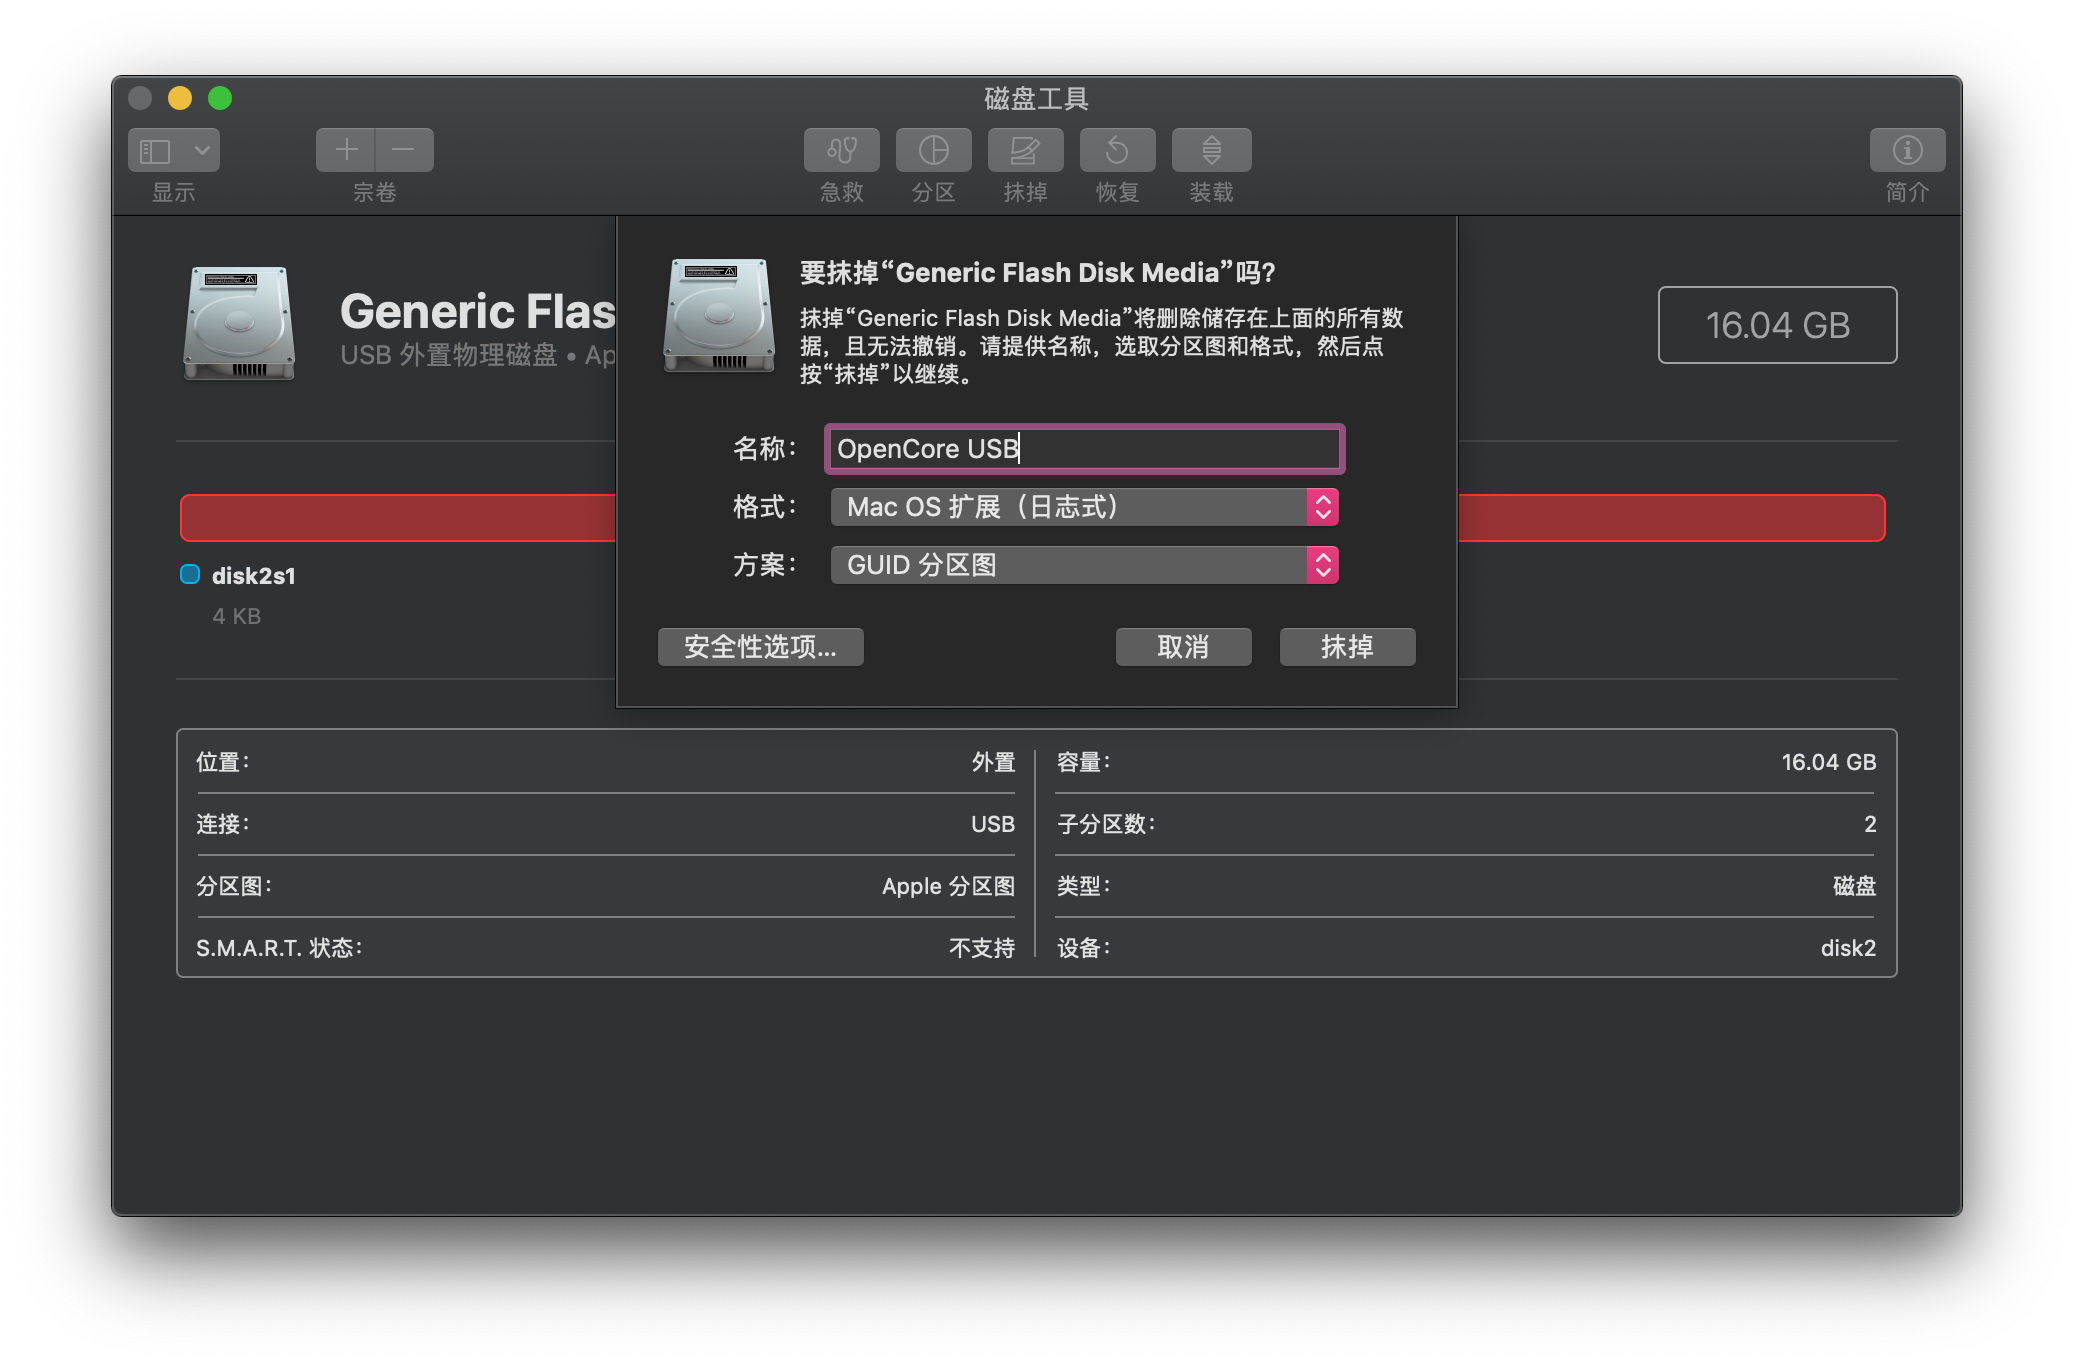Open the Info (简介) toolbar icon
Screen dimensions: 2074x1364
click(1907, 150)
